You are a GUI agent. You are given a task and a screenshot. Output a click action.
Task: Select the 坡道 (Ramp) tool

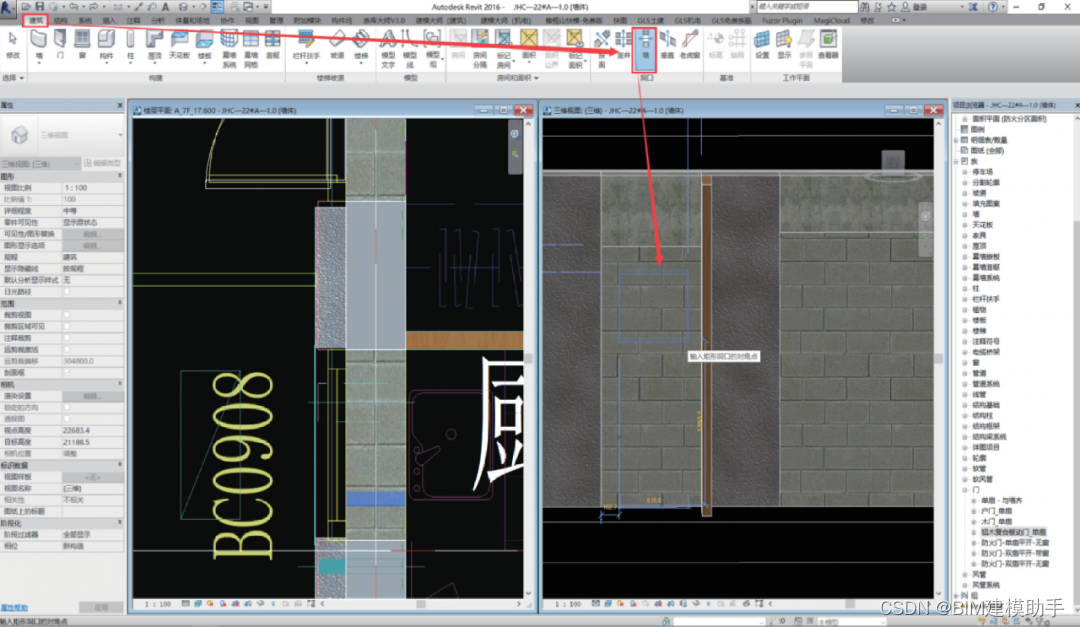tap(337, 45)
